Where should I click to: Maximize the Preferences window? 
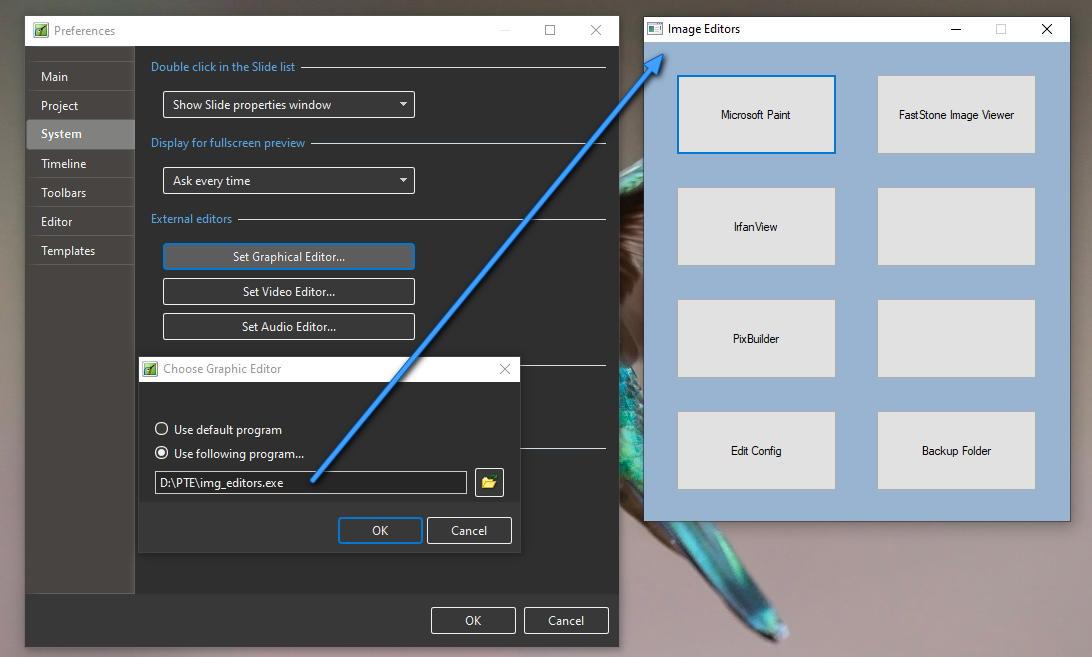click(x=549, y=30)
